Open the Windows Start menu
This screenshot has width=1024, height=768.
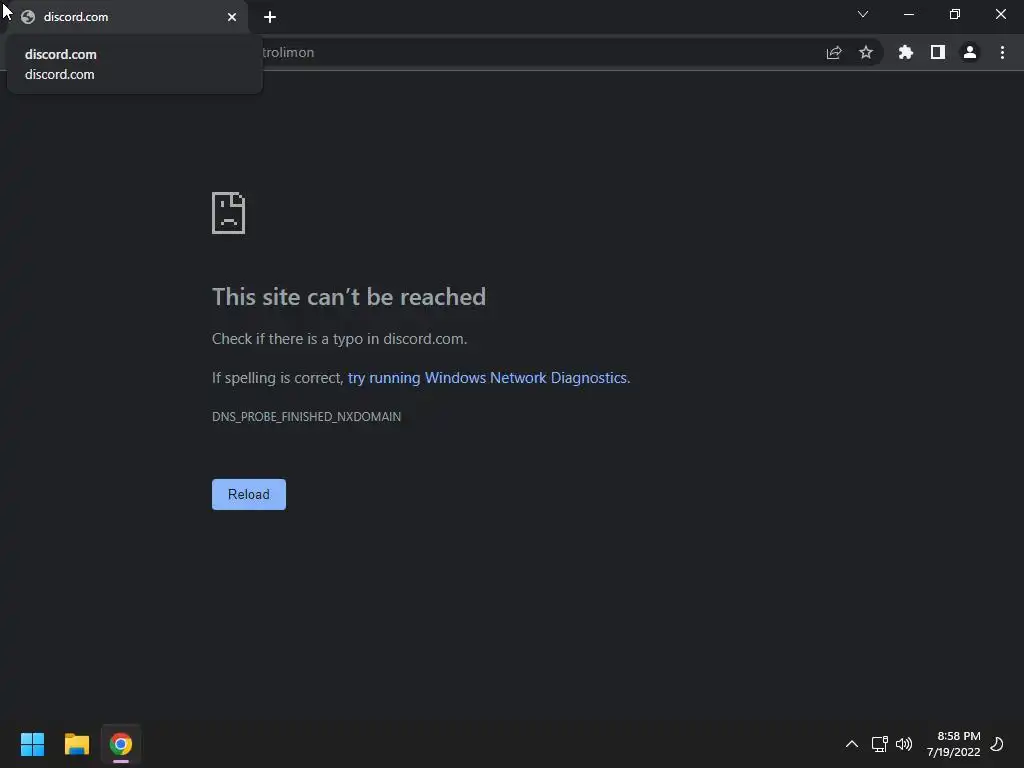33,744
